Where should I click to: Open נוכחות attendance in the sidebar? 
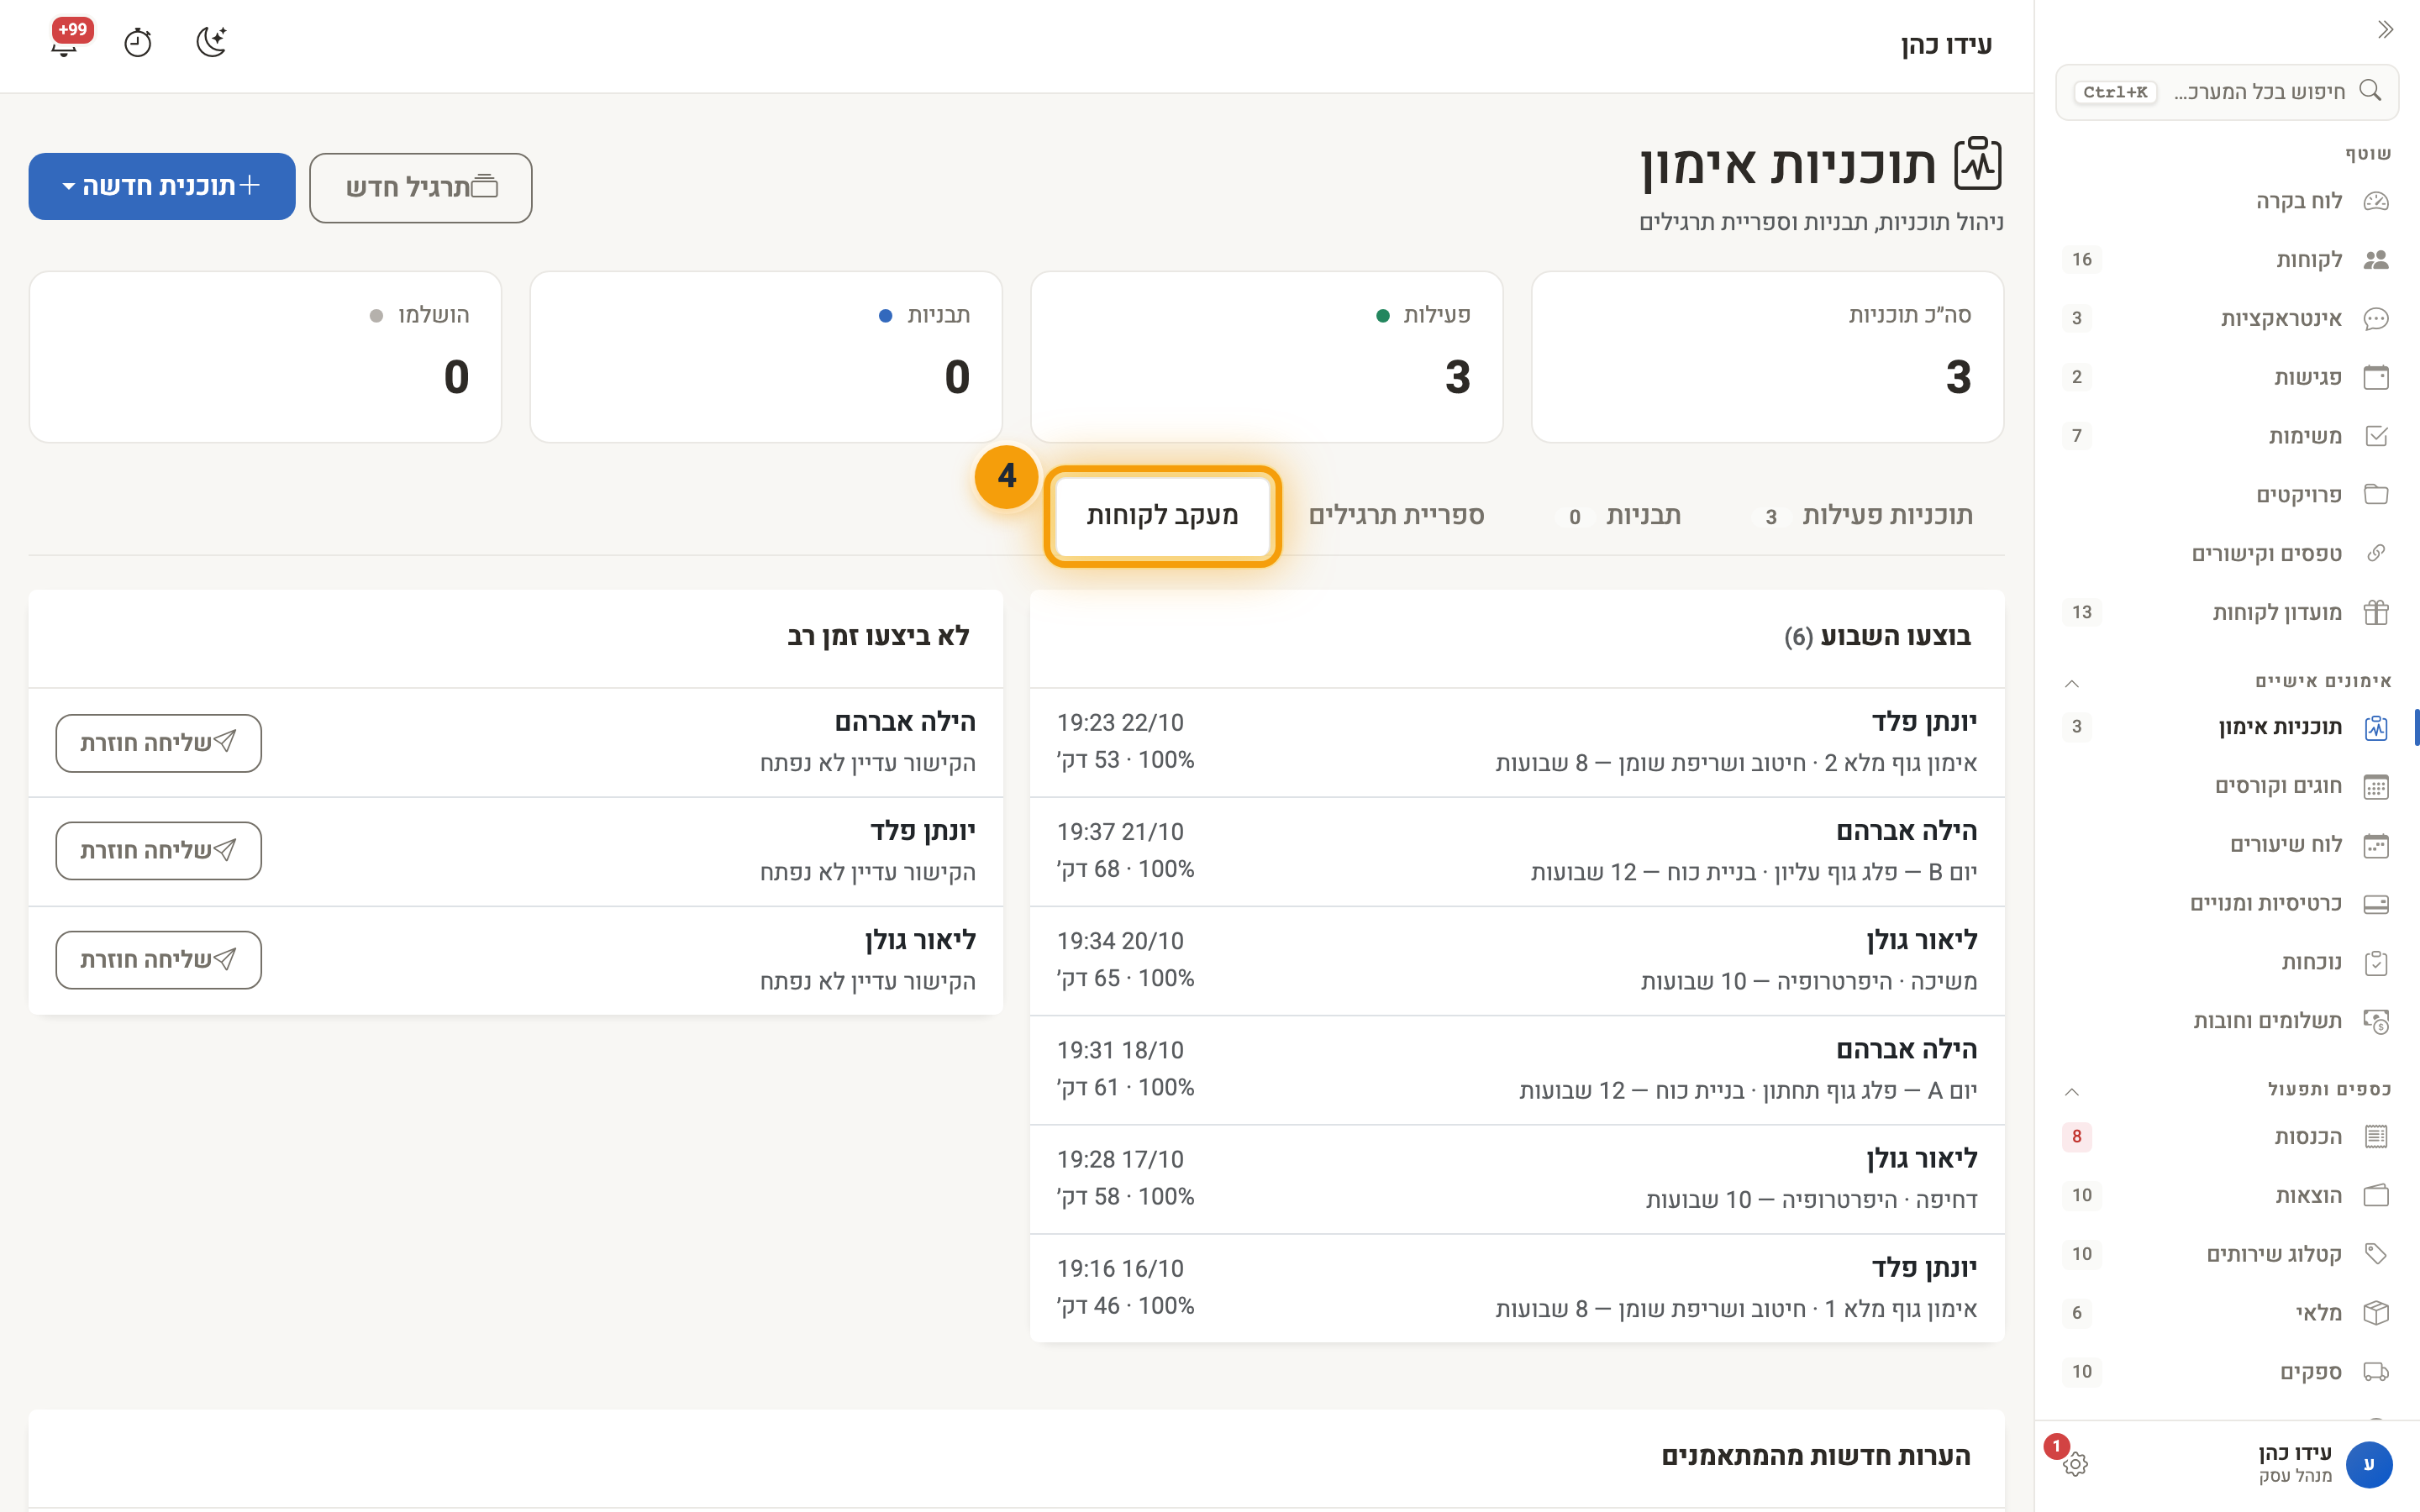point(2226,962)
